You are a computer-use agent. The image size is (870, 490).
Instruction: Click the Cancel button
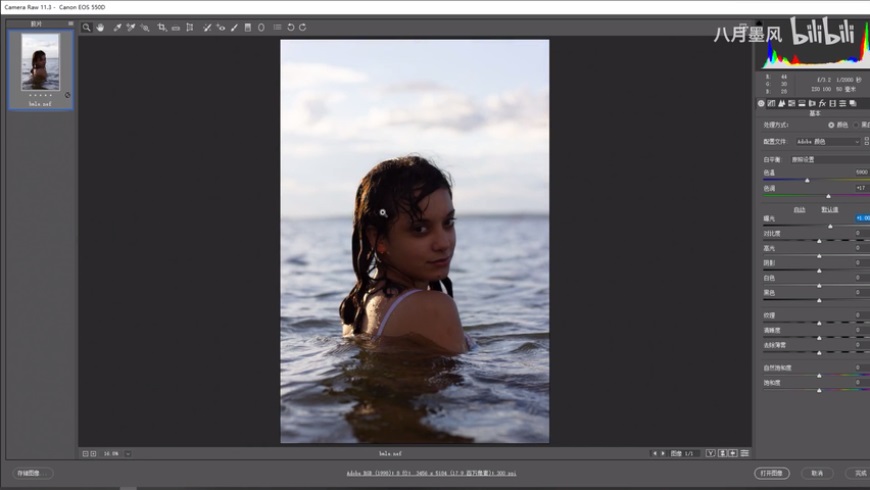[817, 473]
